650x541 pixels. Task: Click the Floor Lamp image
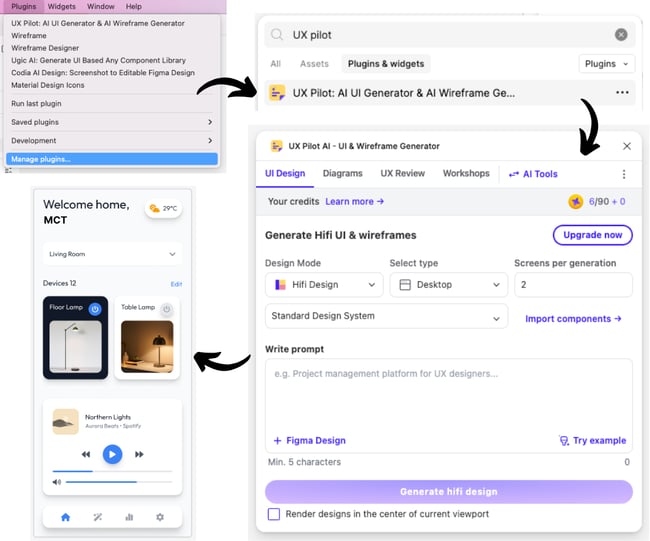tap(75, 347)
